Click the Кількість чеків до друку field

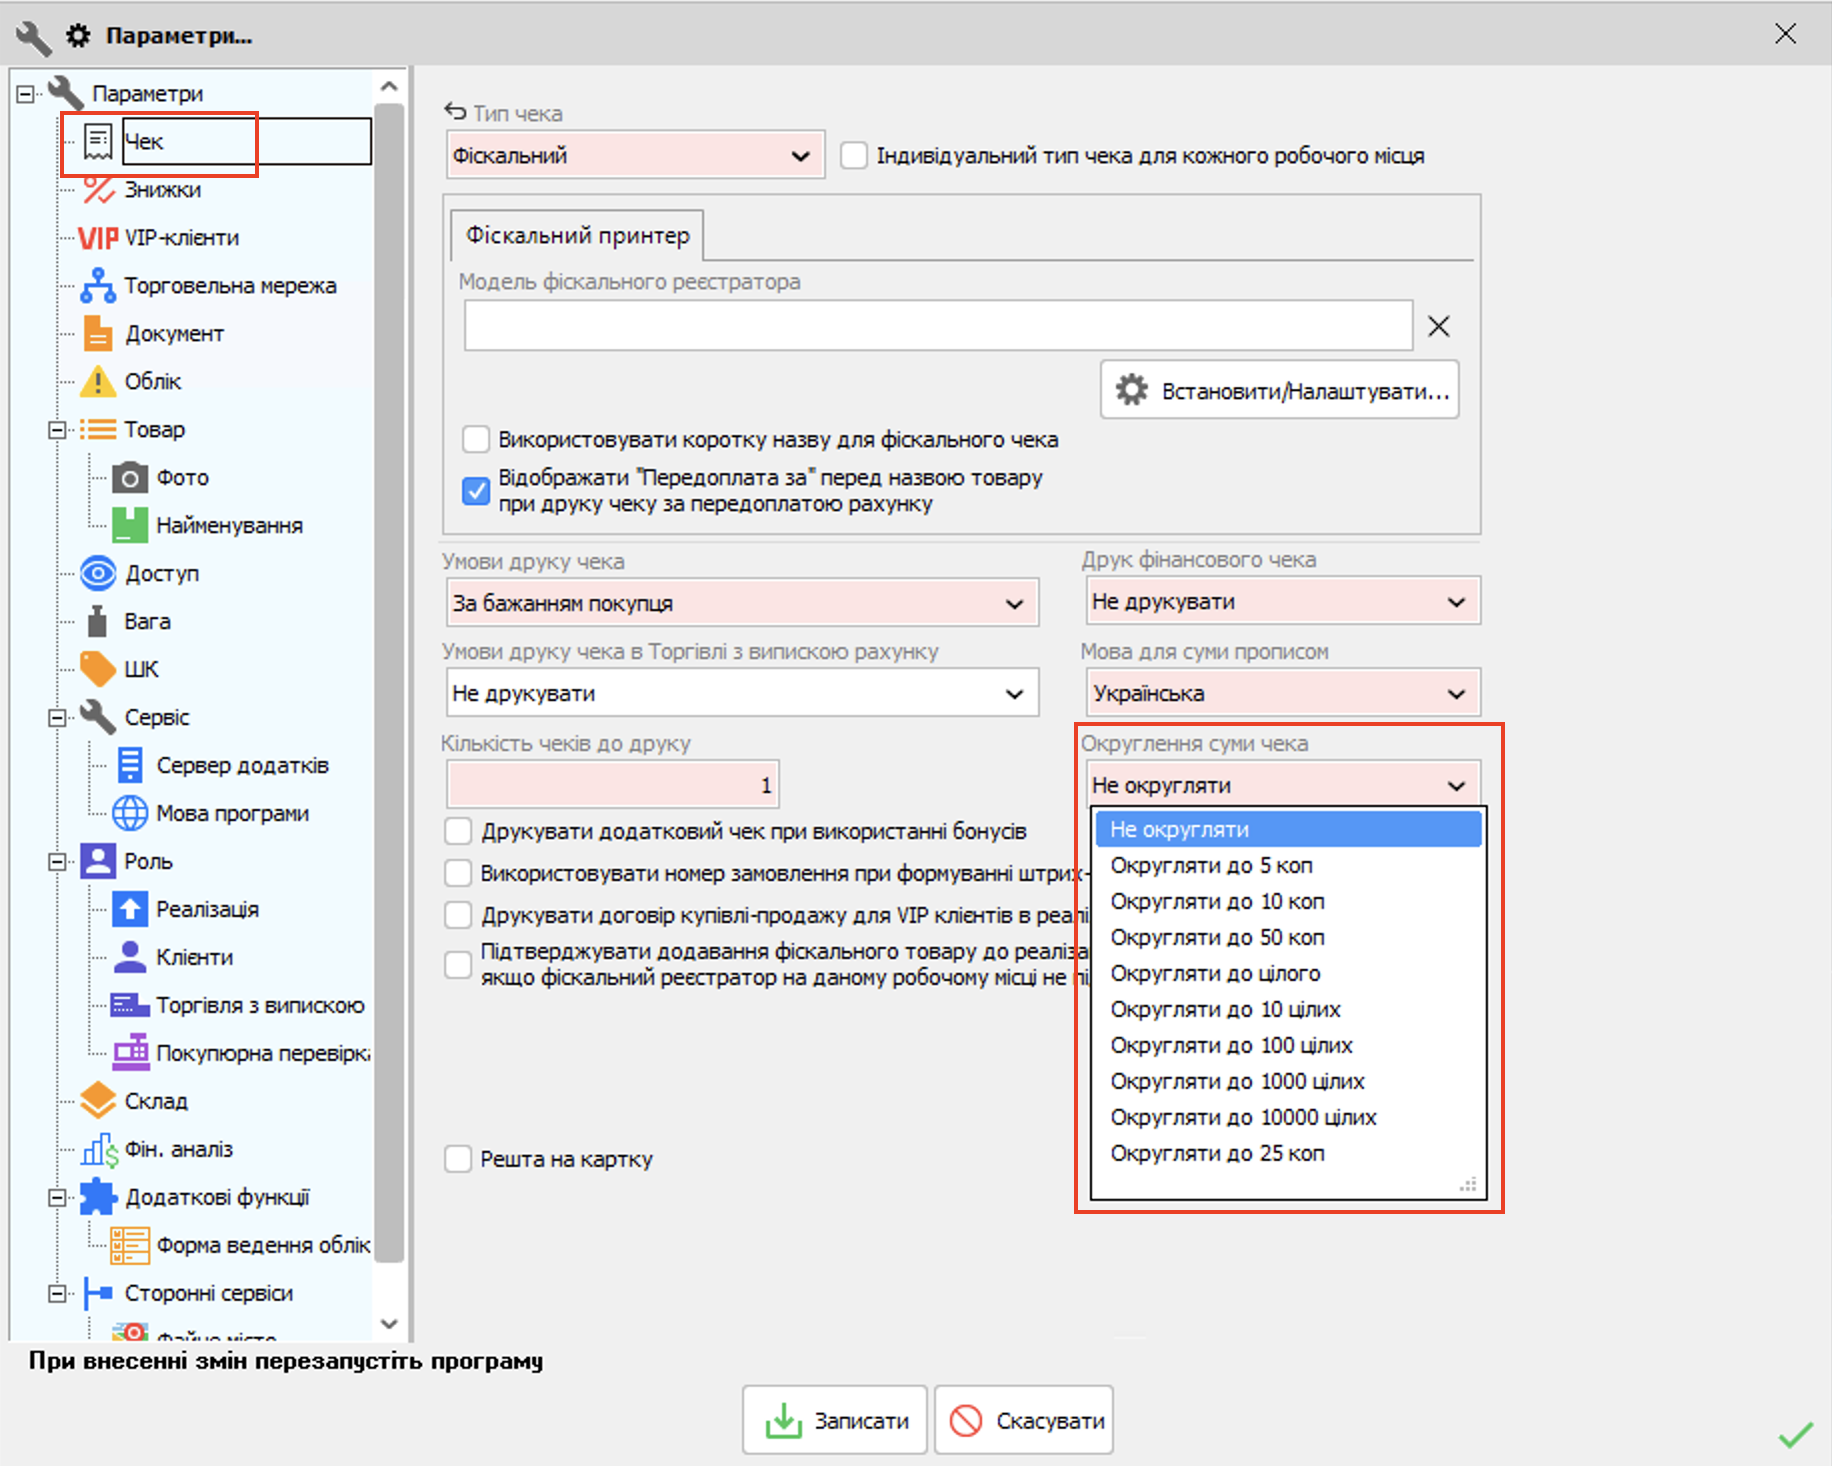click(x=612, y=785)
